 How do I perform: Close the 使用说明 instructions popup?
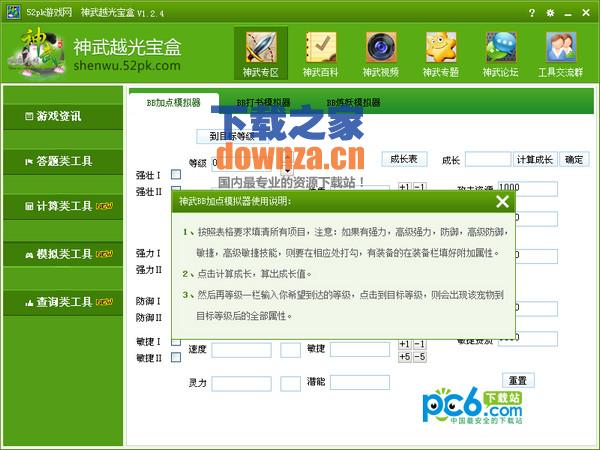pyautogui.click(x=502, y=201)
